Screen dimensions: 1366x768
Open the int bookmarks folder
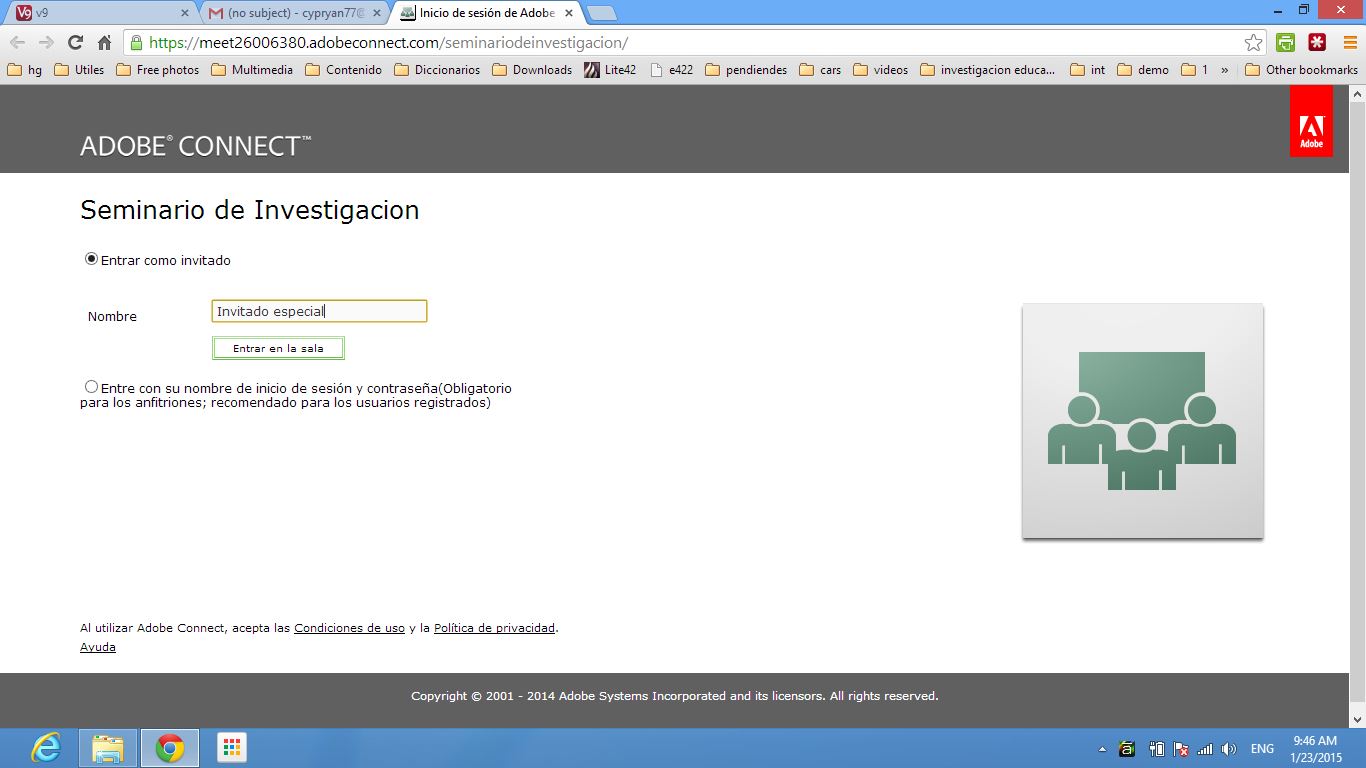[1088, 70]
